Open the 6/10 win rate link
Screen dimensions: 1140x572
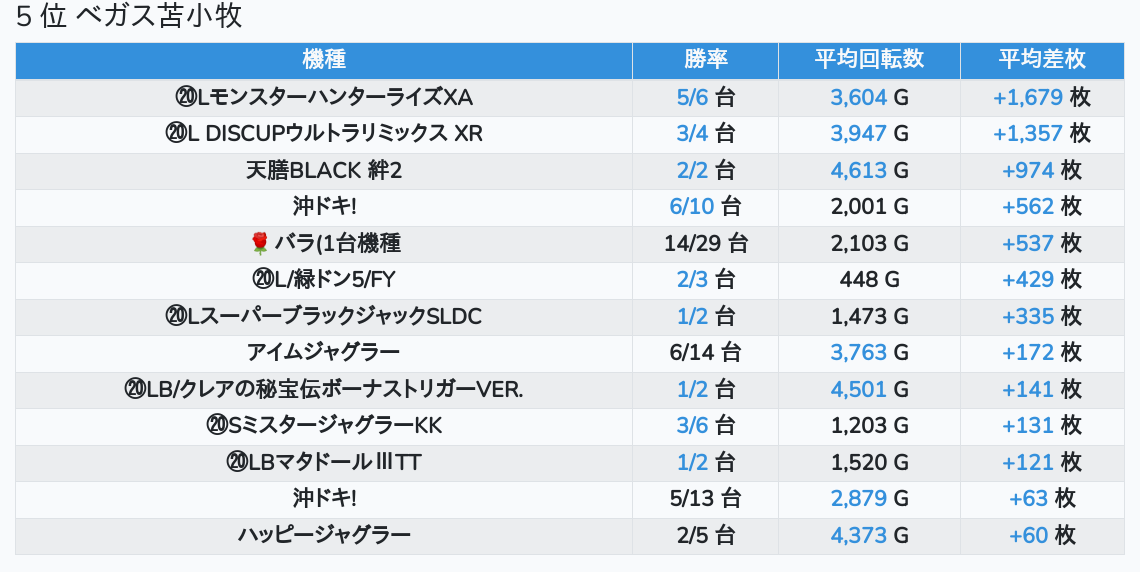point(692,207)
